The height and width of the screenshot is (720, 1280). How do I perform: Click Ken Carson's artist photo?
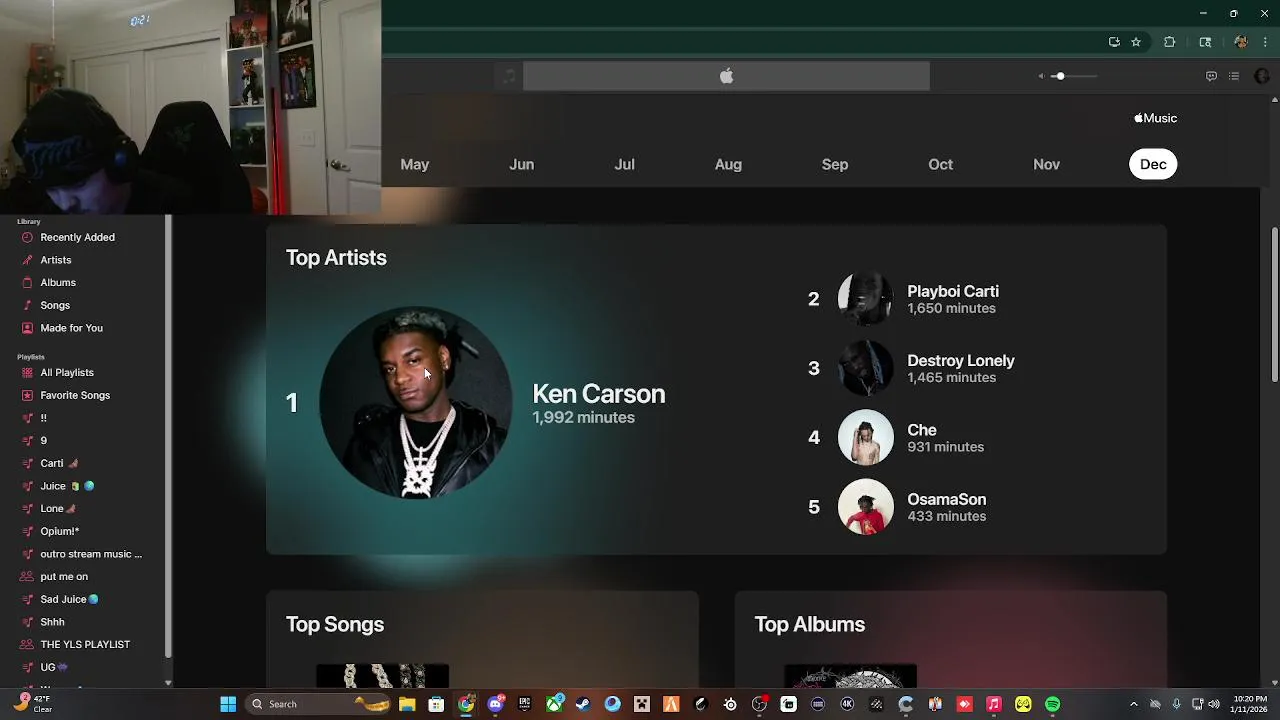point(415,402)
